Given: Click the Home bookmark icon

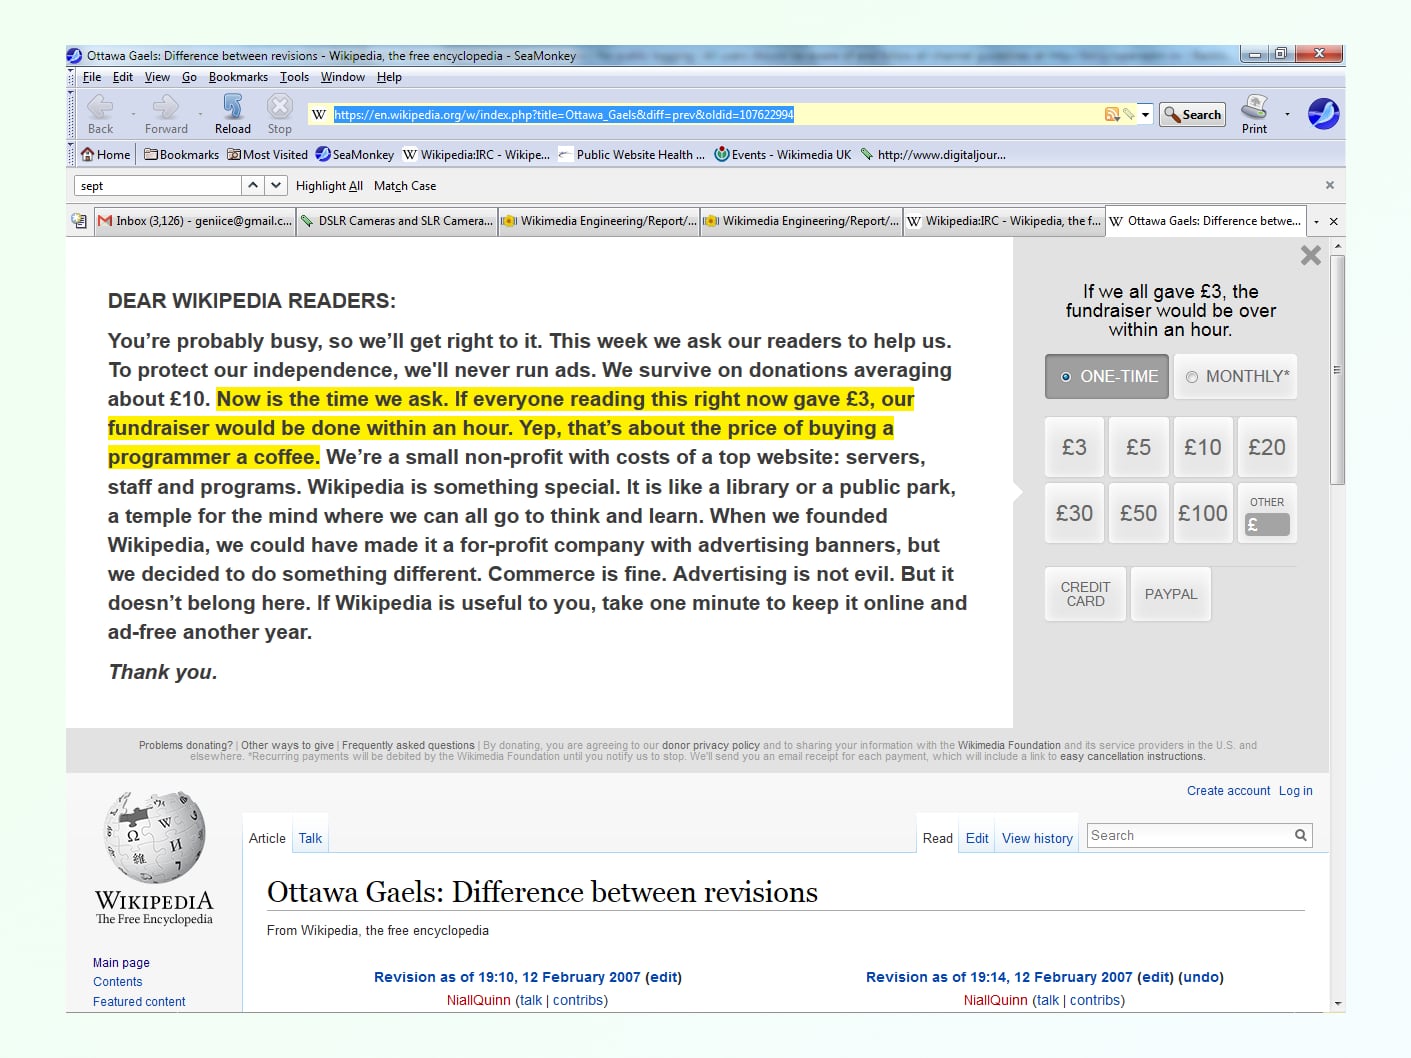Looking at the screenshot, I should pyautogui.click(x=88, y=155).
